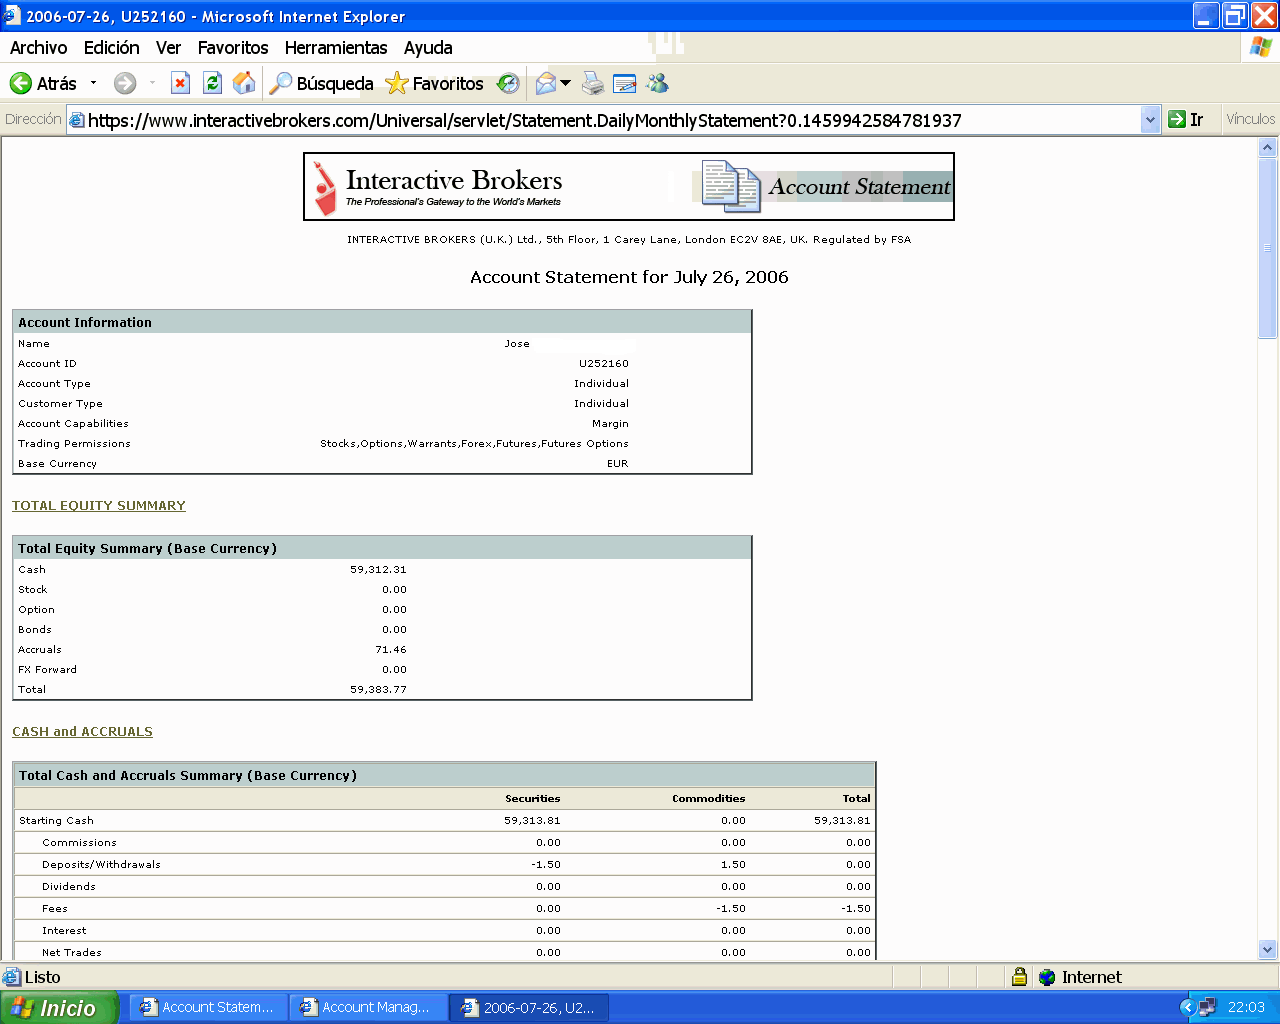Open the Archivo menu
This screenshot has height=1024, width=1280.
click(38, 47)
